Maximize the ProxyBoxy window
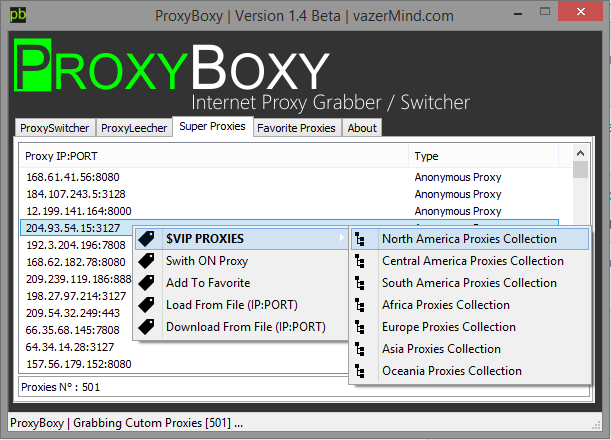The image size is (611, 440). (545, 12)
